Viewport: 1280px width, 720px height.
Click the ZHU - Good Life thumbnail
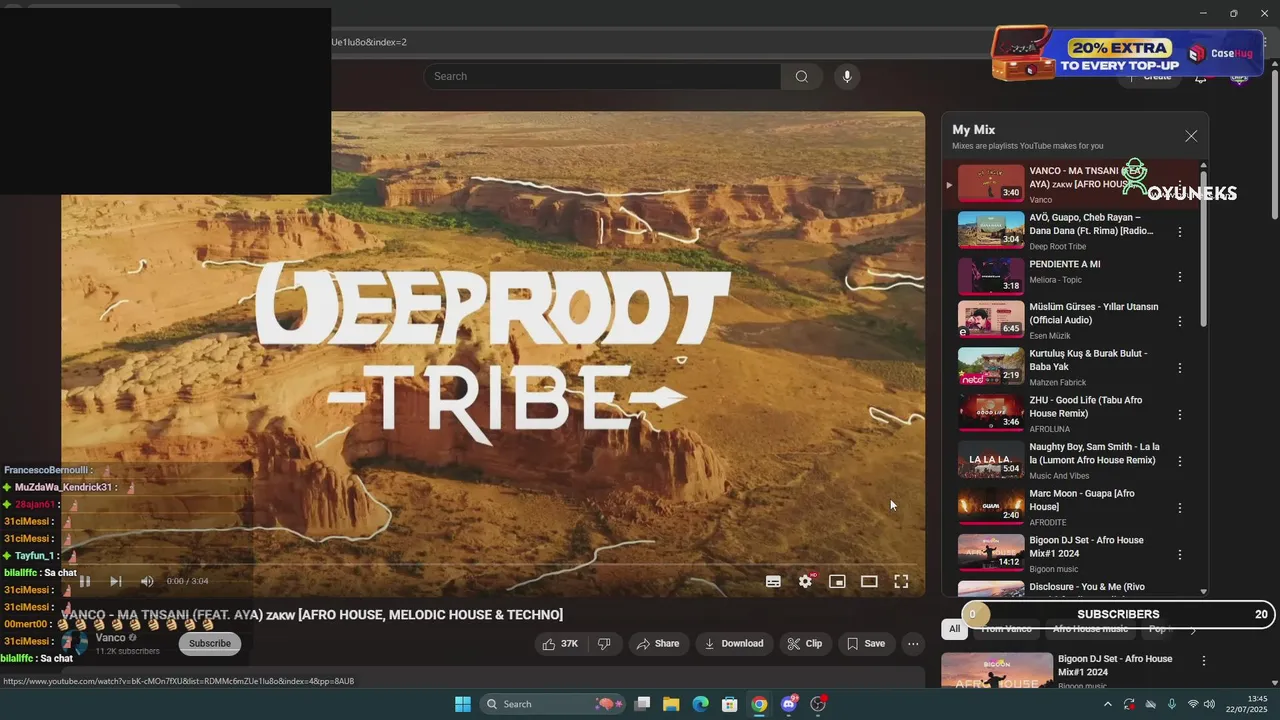pyautogui.click(x=991, y=412)
